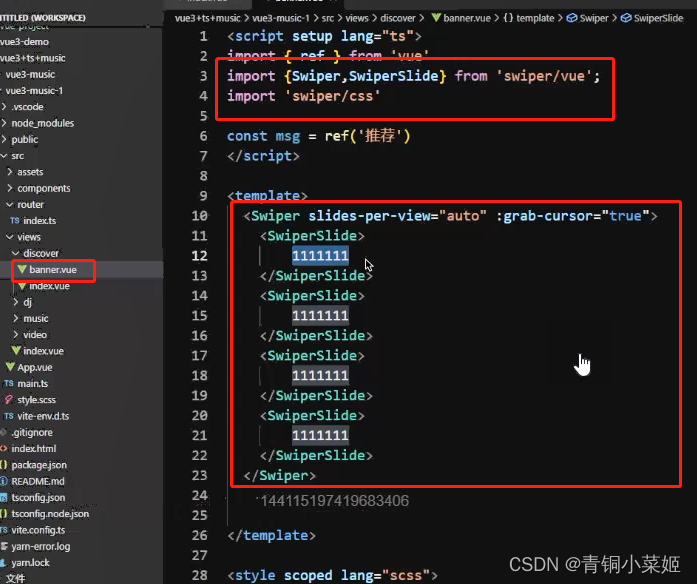Click the Sass icon next to style.scss

pos(8,400)
